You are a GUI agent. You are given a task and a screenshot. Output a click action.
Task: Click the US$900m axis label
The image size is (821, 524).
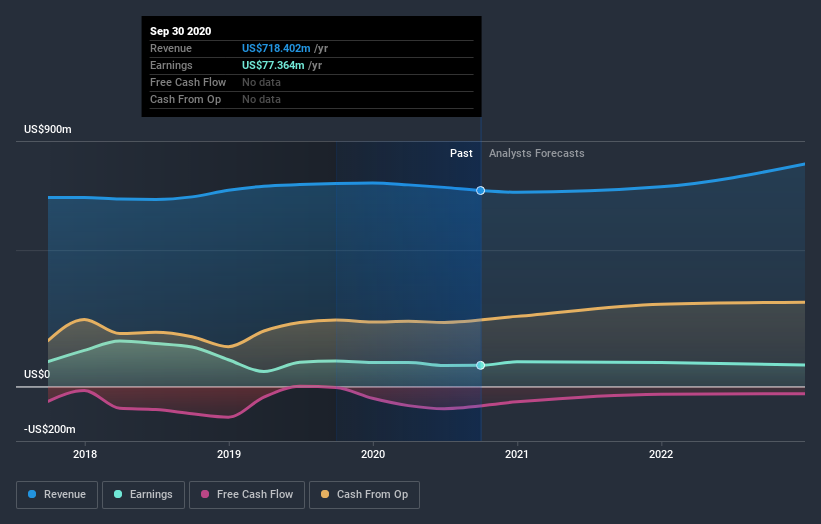coord(48,129)
